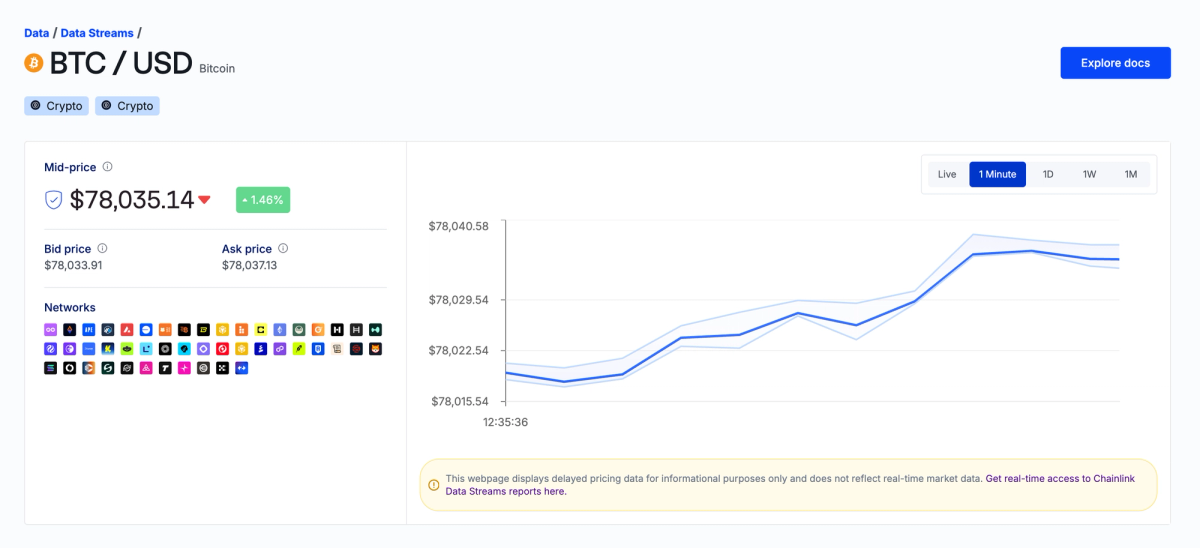Click the green 1.46% change badge

point(263,200)
